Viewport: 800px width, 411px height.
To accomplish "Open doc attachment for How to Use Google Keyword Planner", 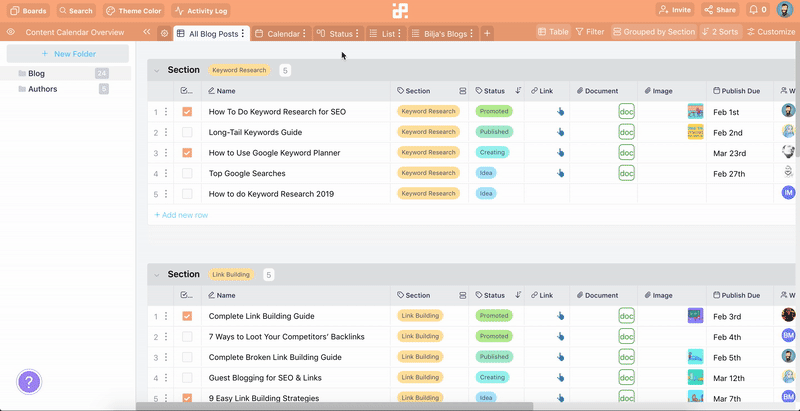I will coord(626,152).
